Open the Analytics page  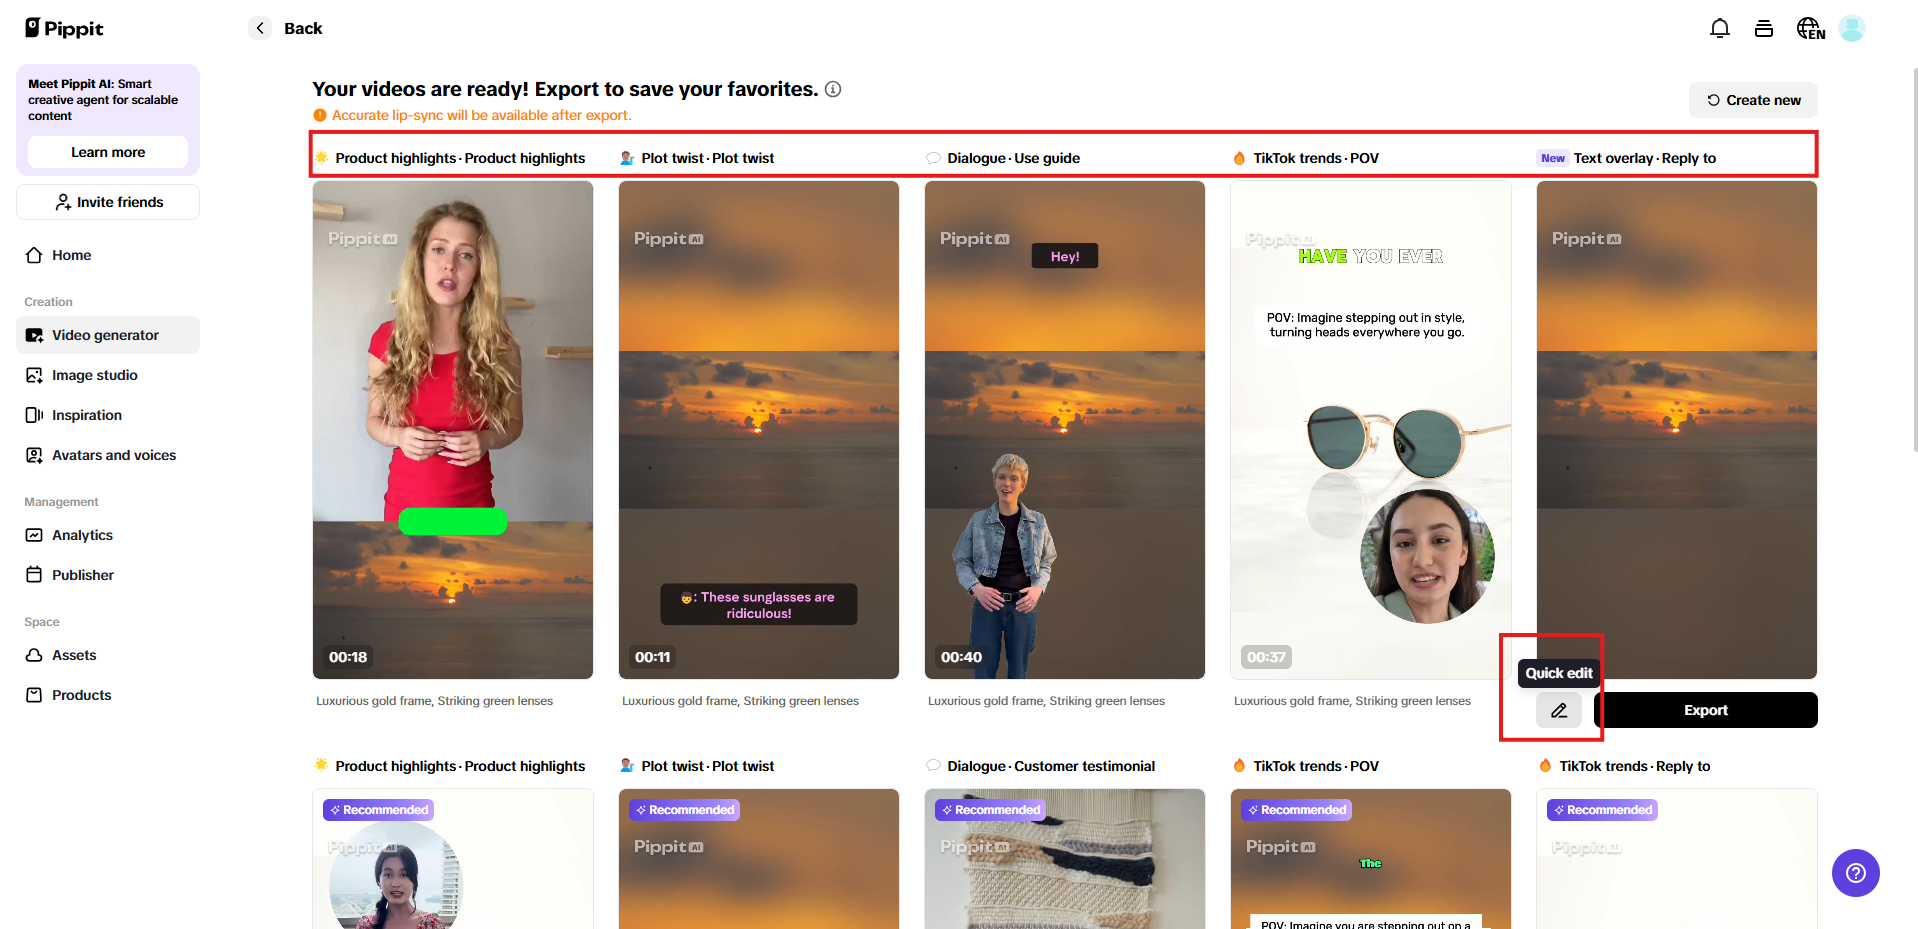(x=82, y=535)
